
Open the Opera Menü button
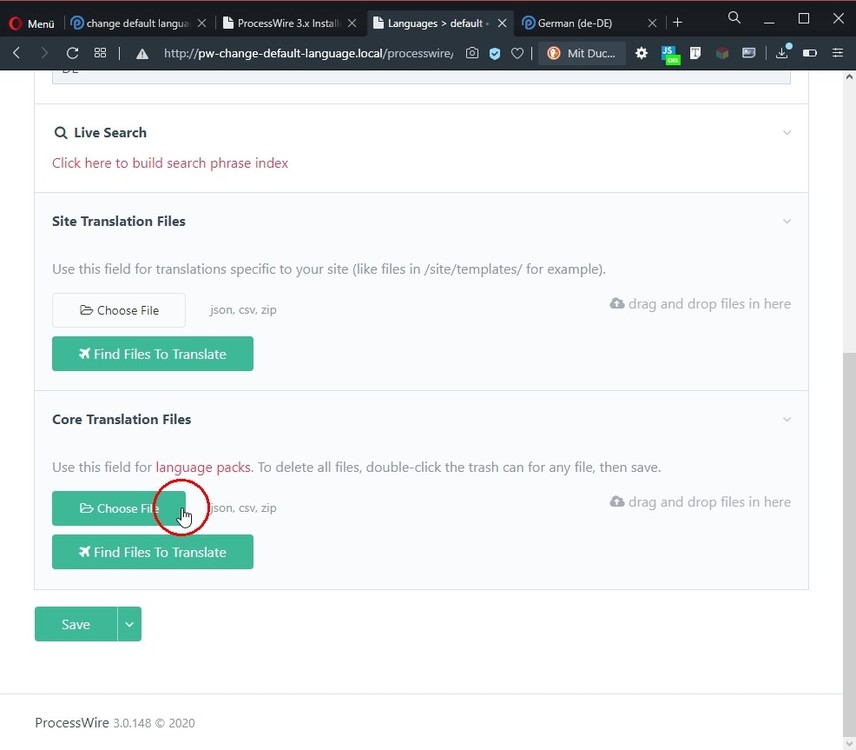click(31, 22)
